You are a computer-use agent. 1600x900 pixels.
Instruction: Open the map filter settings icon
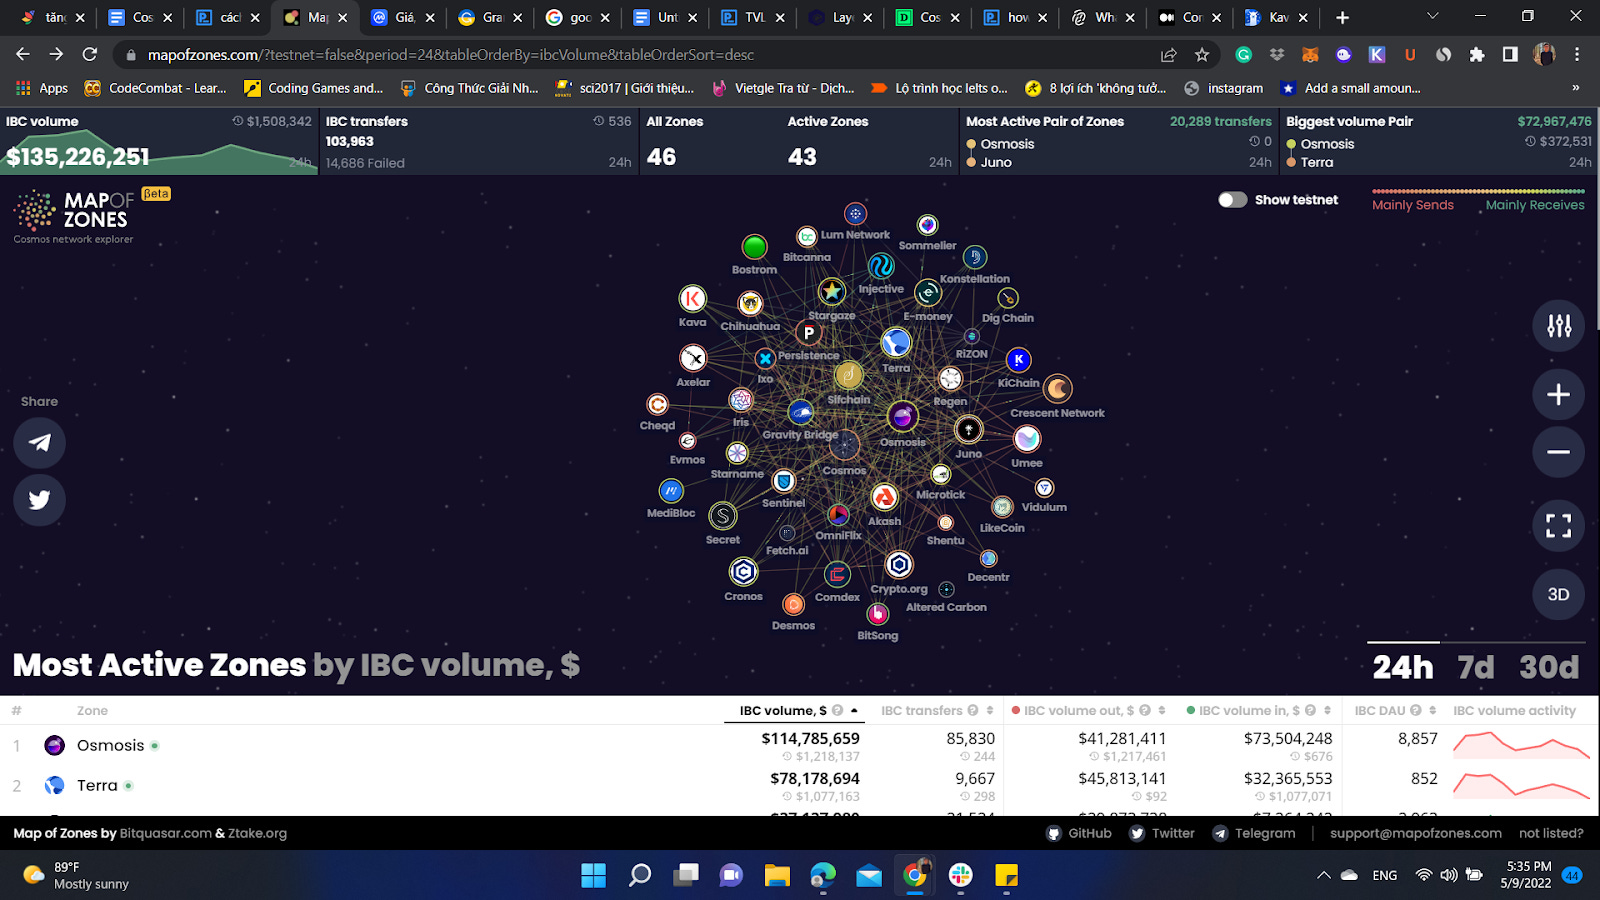tap(1558, 326)
